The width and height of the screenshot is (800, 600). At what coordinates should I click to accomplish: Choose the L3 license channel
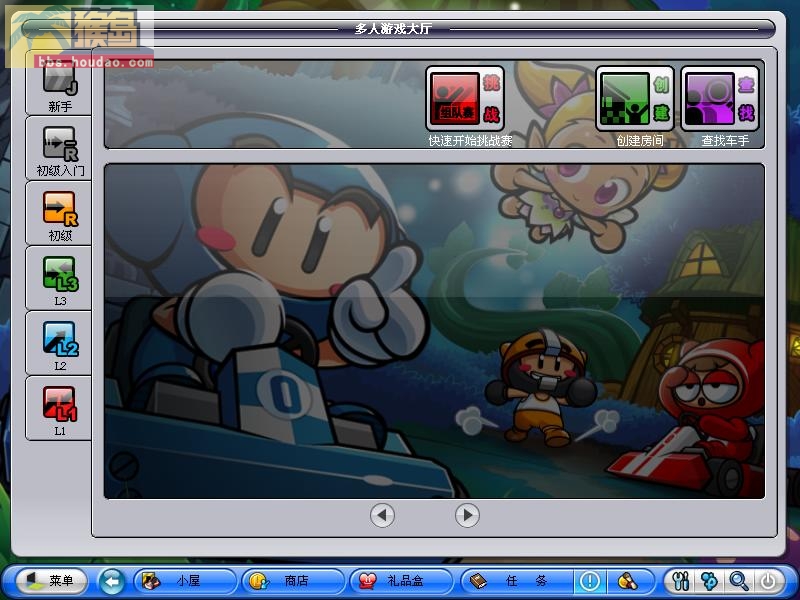(x=59, y=279)
